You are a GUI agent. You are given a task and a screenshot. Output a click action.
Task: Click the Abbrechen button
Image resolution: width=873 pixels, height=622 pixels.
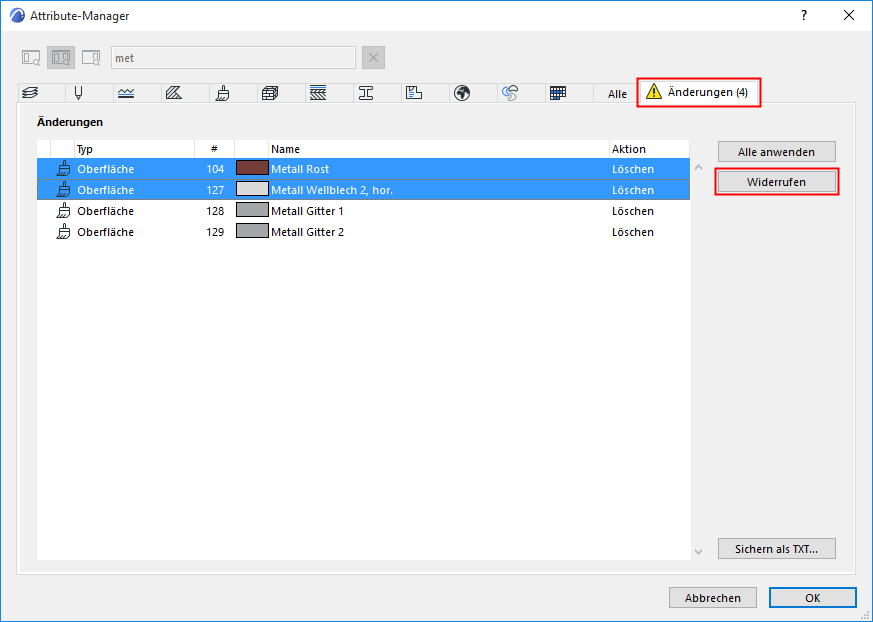coord(713,598)
